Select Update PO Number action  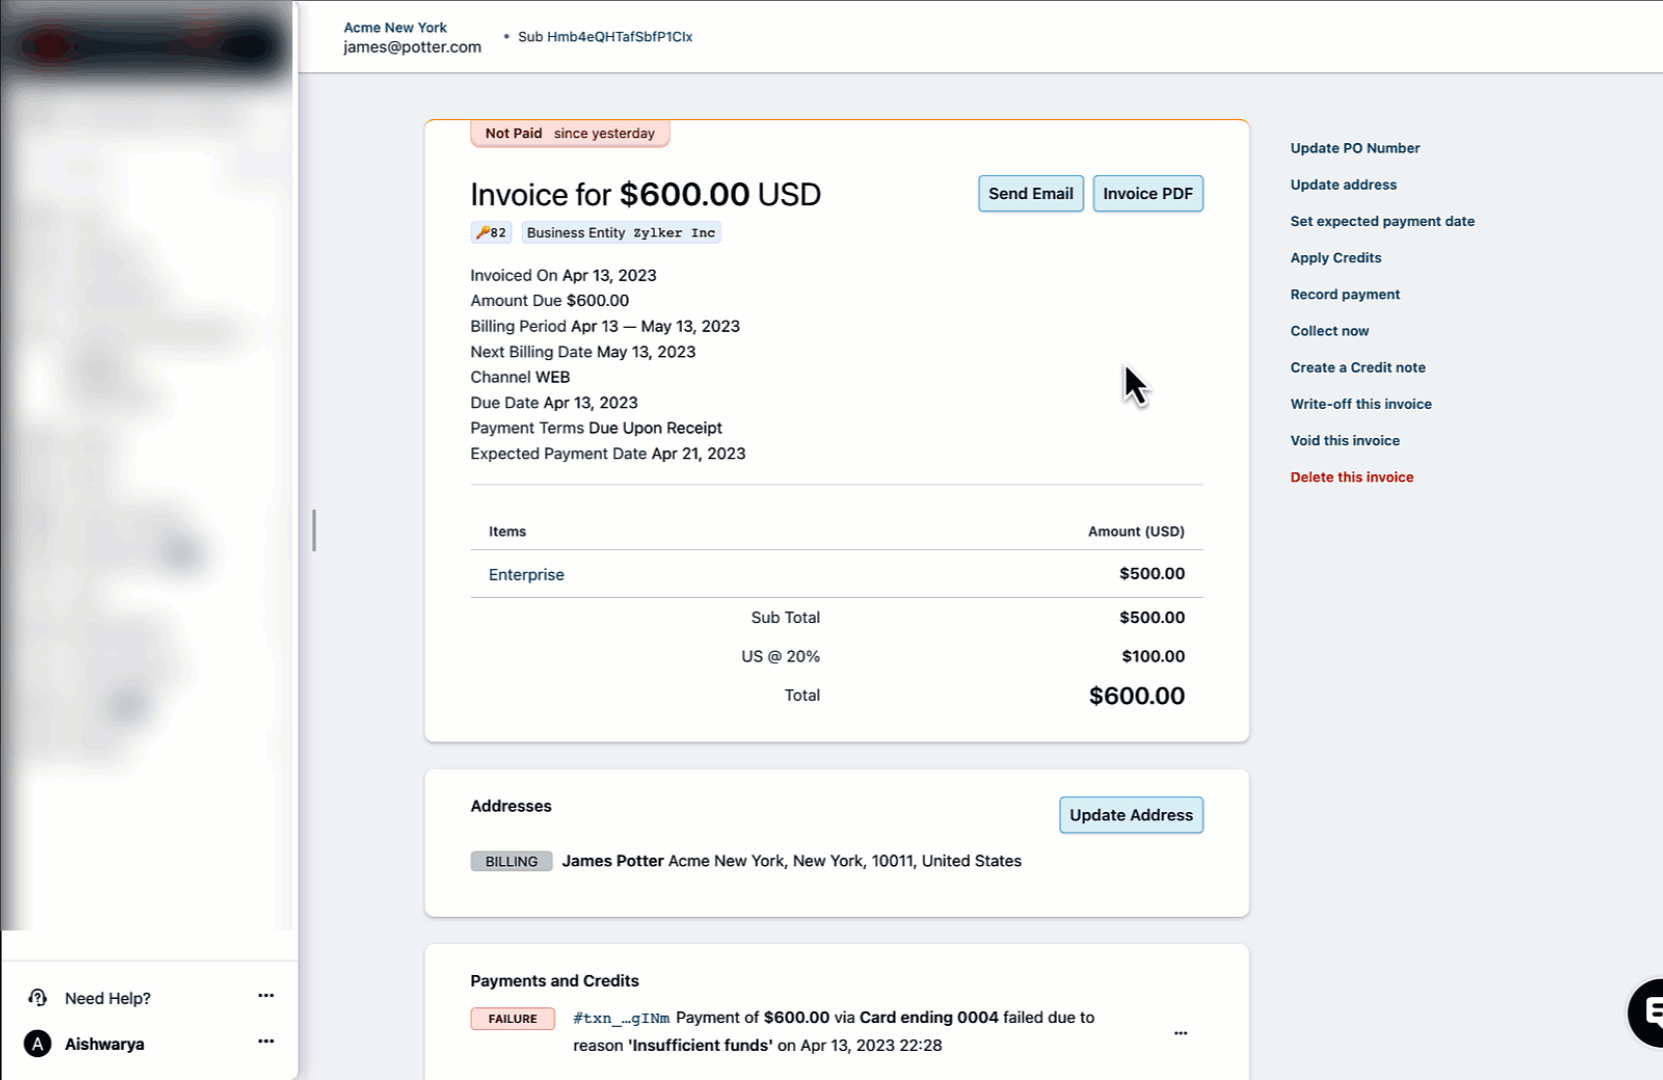point(1354,148)
